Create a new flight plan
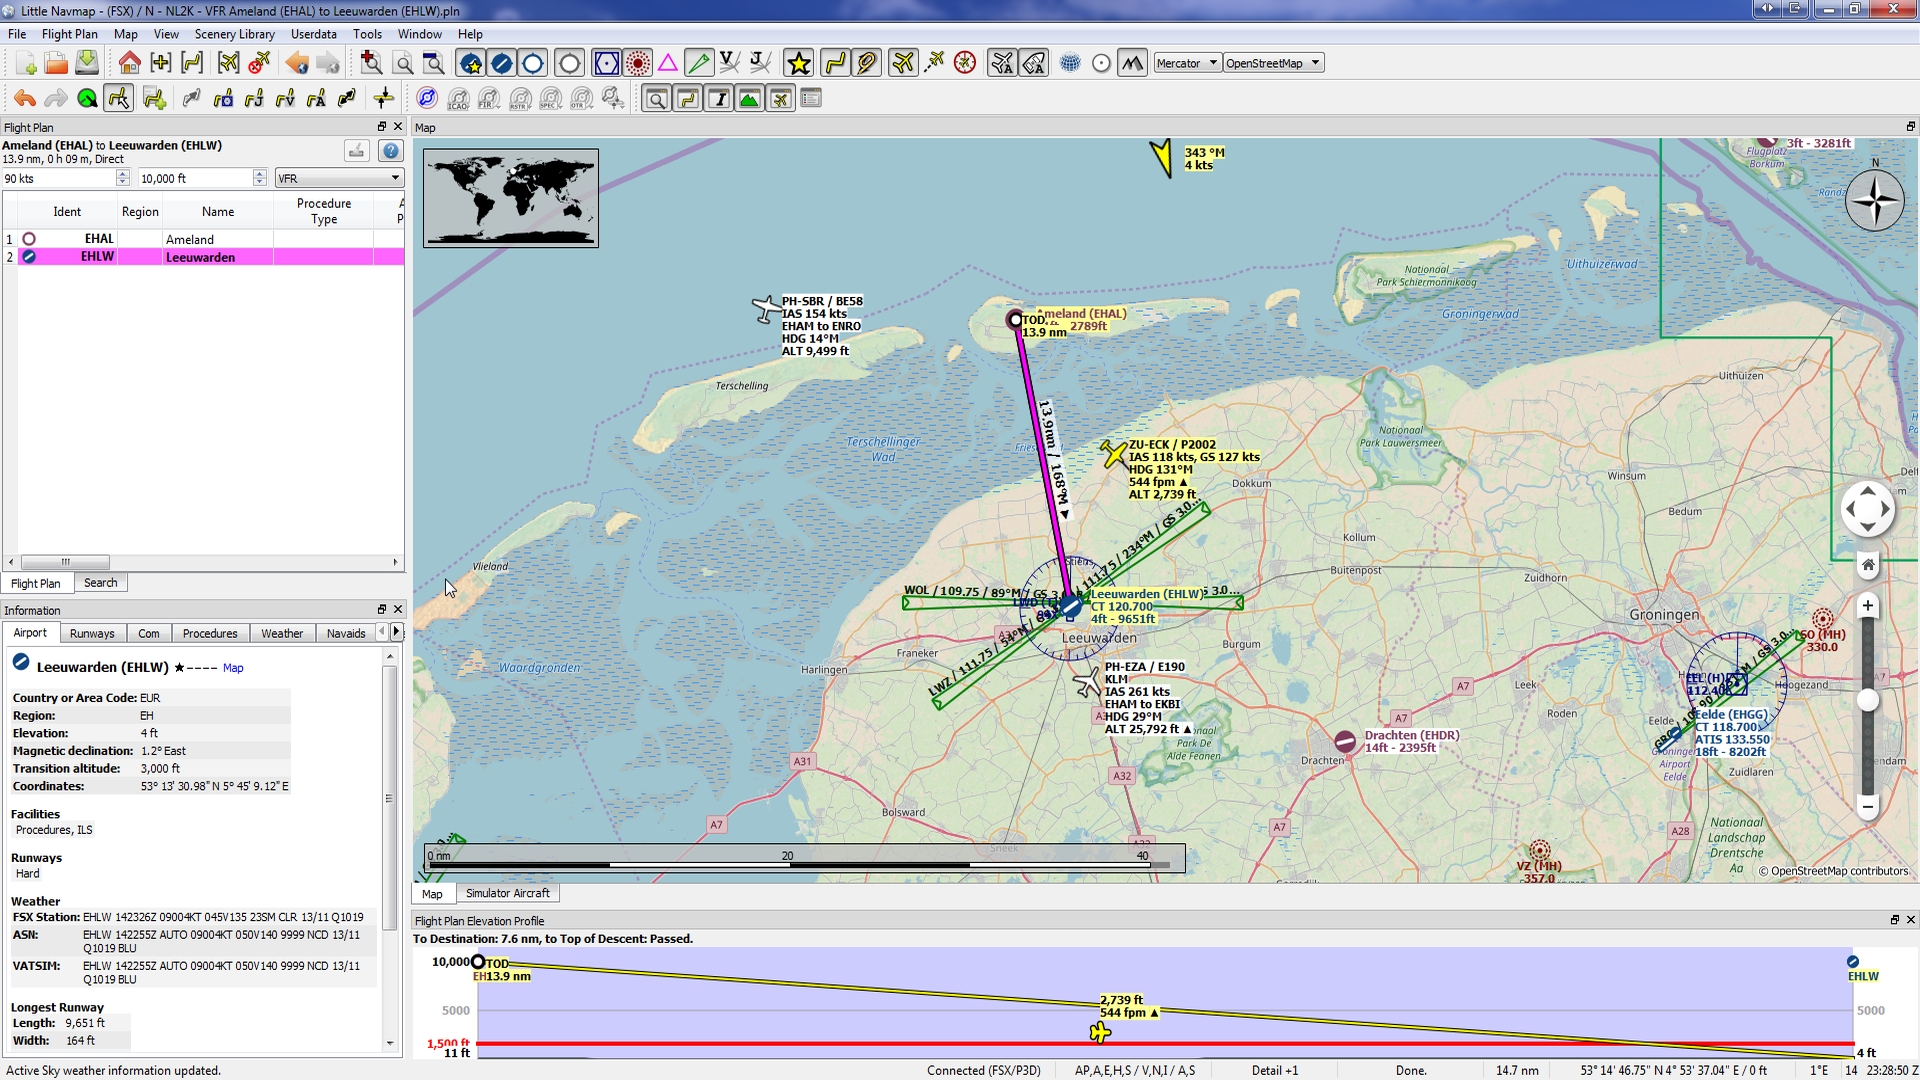The height and width of the screenshot is (1080, 1920). pyautogui.click(x=25, y=63)
